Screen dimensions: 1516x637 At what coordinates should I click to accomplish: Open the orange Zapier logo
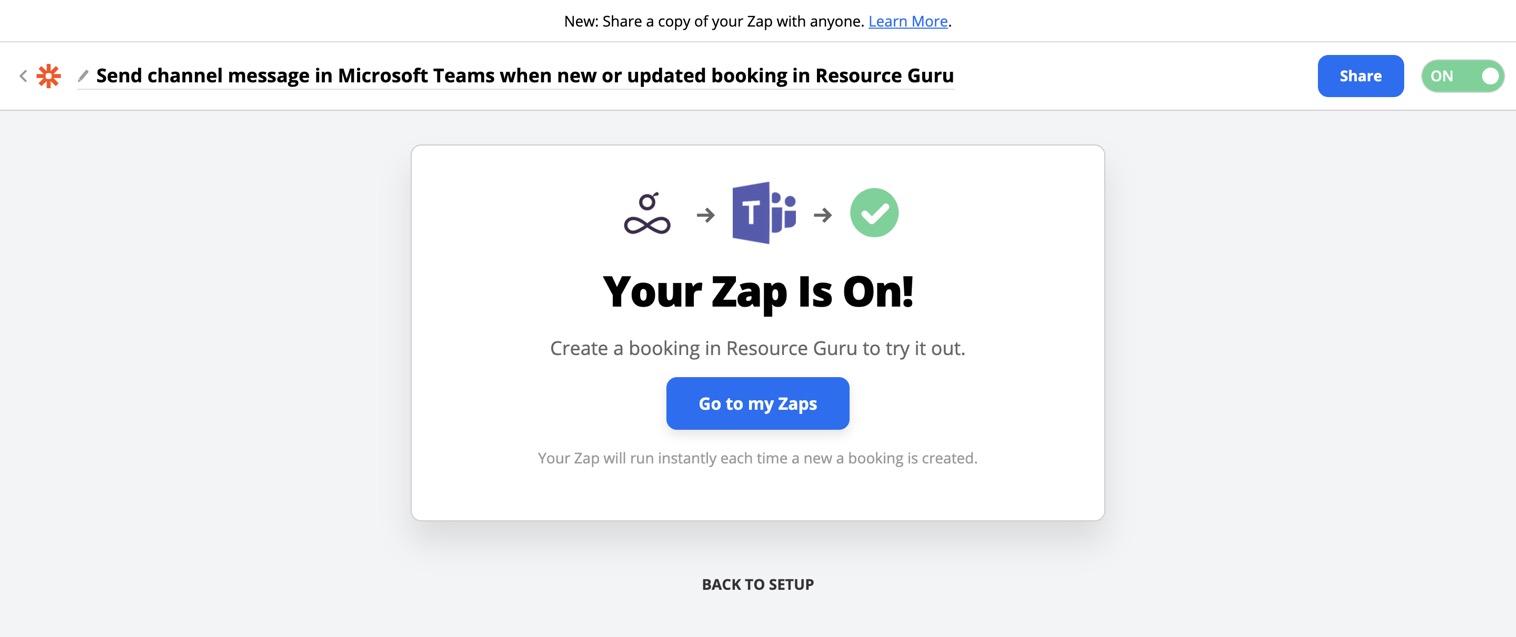(48, 76)
